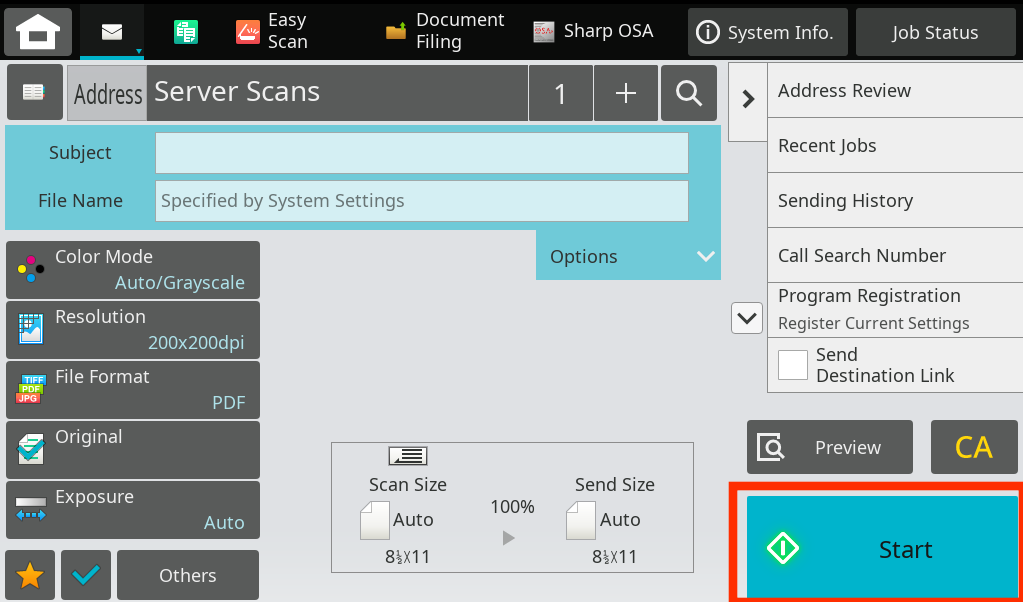
Task: Collapse the panel with the down chevron
Action: (746, 317)
